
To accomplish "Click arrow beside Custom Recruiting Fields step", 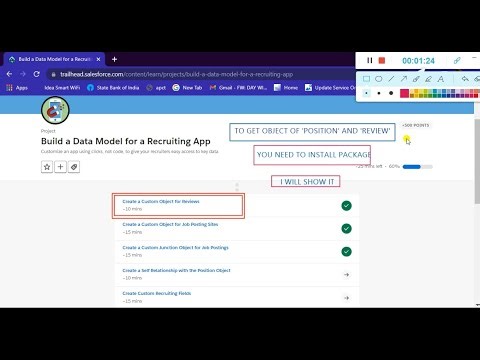I will point(347,298).
